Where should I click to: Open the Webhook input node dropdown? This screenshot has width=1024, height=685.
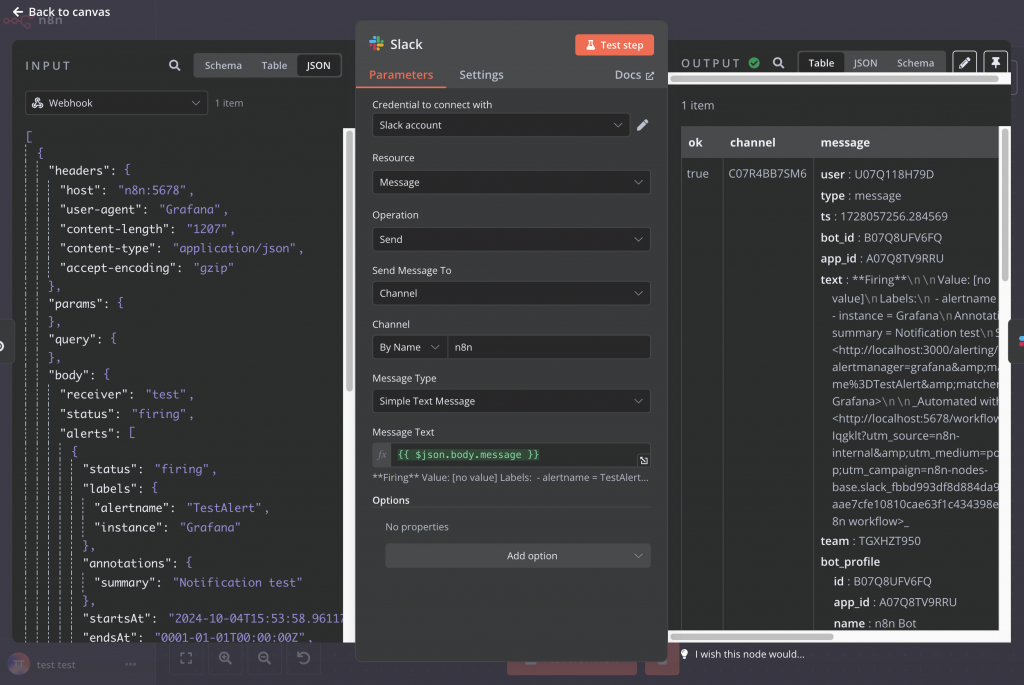(116, 103)
